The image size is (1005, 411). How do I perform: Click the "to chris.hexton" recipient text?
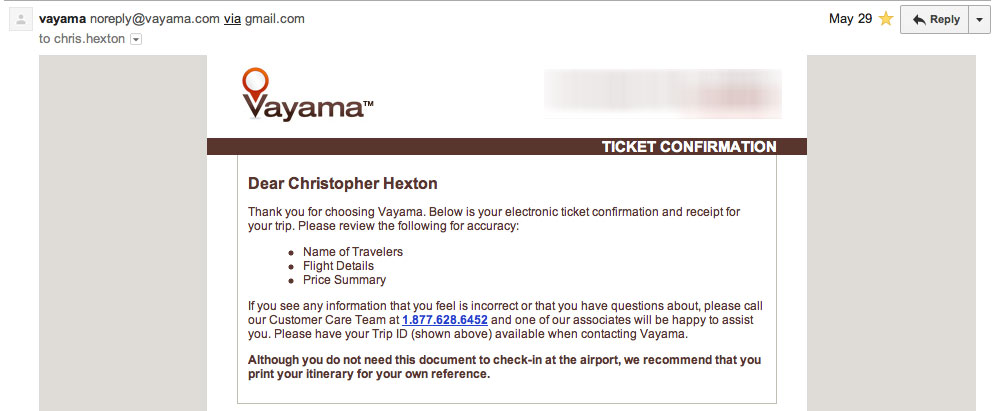click(82, 39)
